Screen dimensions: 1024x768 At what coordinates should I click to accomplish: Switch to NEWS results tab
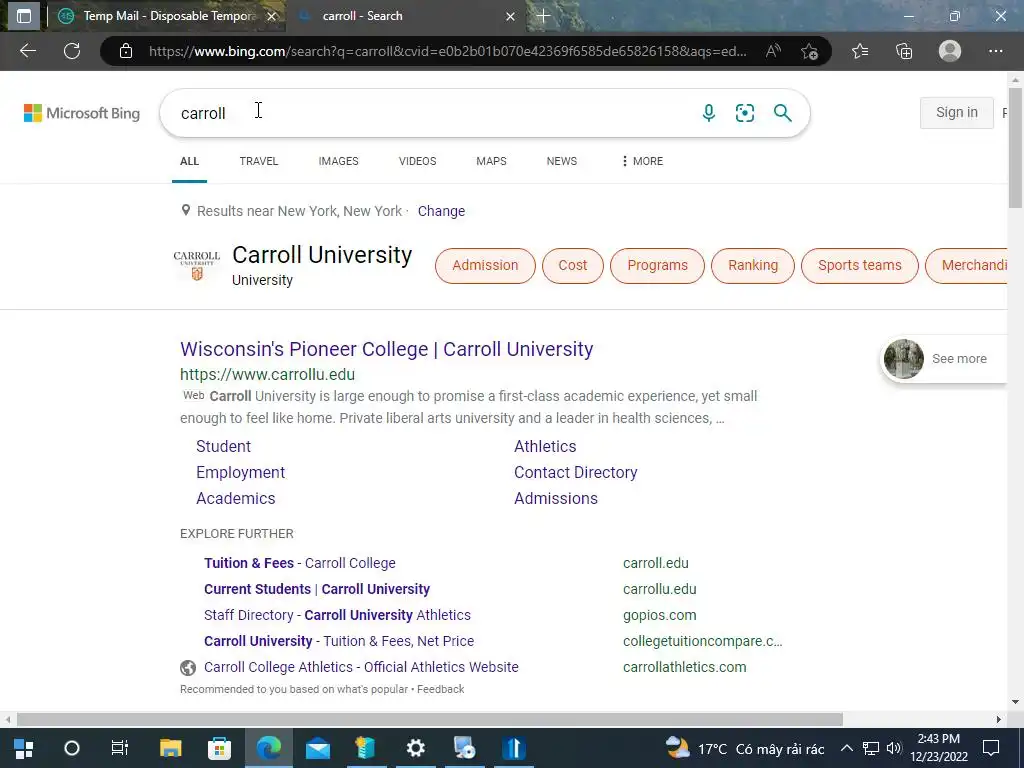[562, 161]
